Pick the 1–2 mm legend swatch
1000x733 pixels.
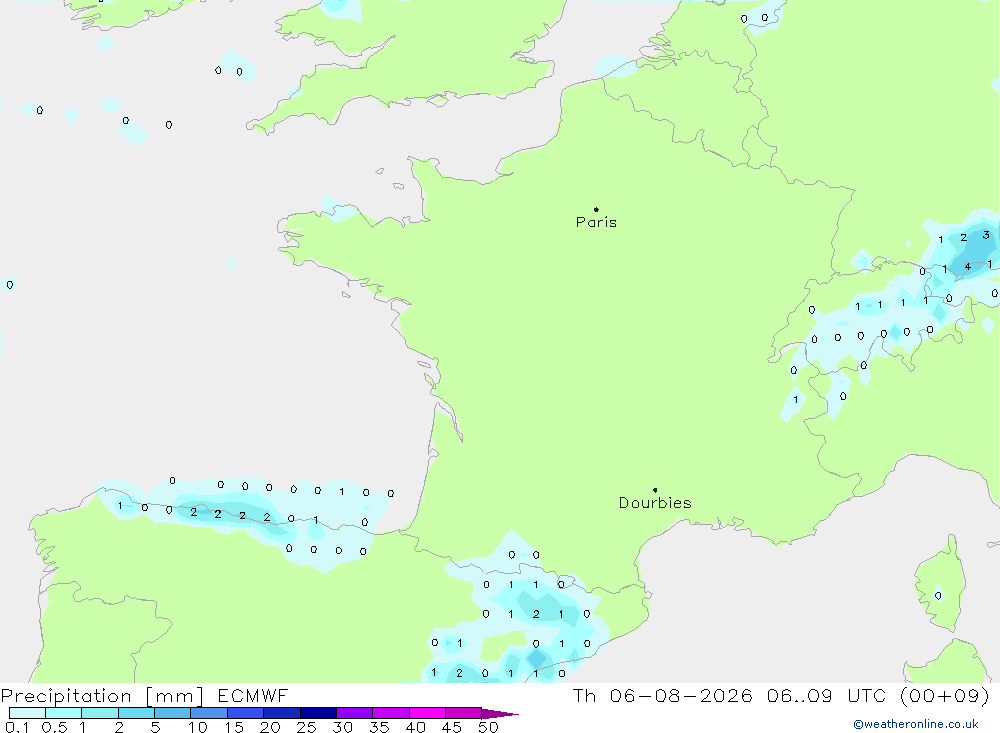(100, 713)
